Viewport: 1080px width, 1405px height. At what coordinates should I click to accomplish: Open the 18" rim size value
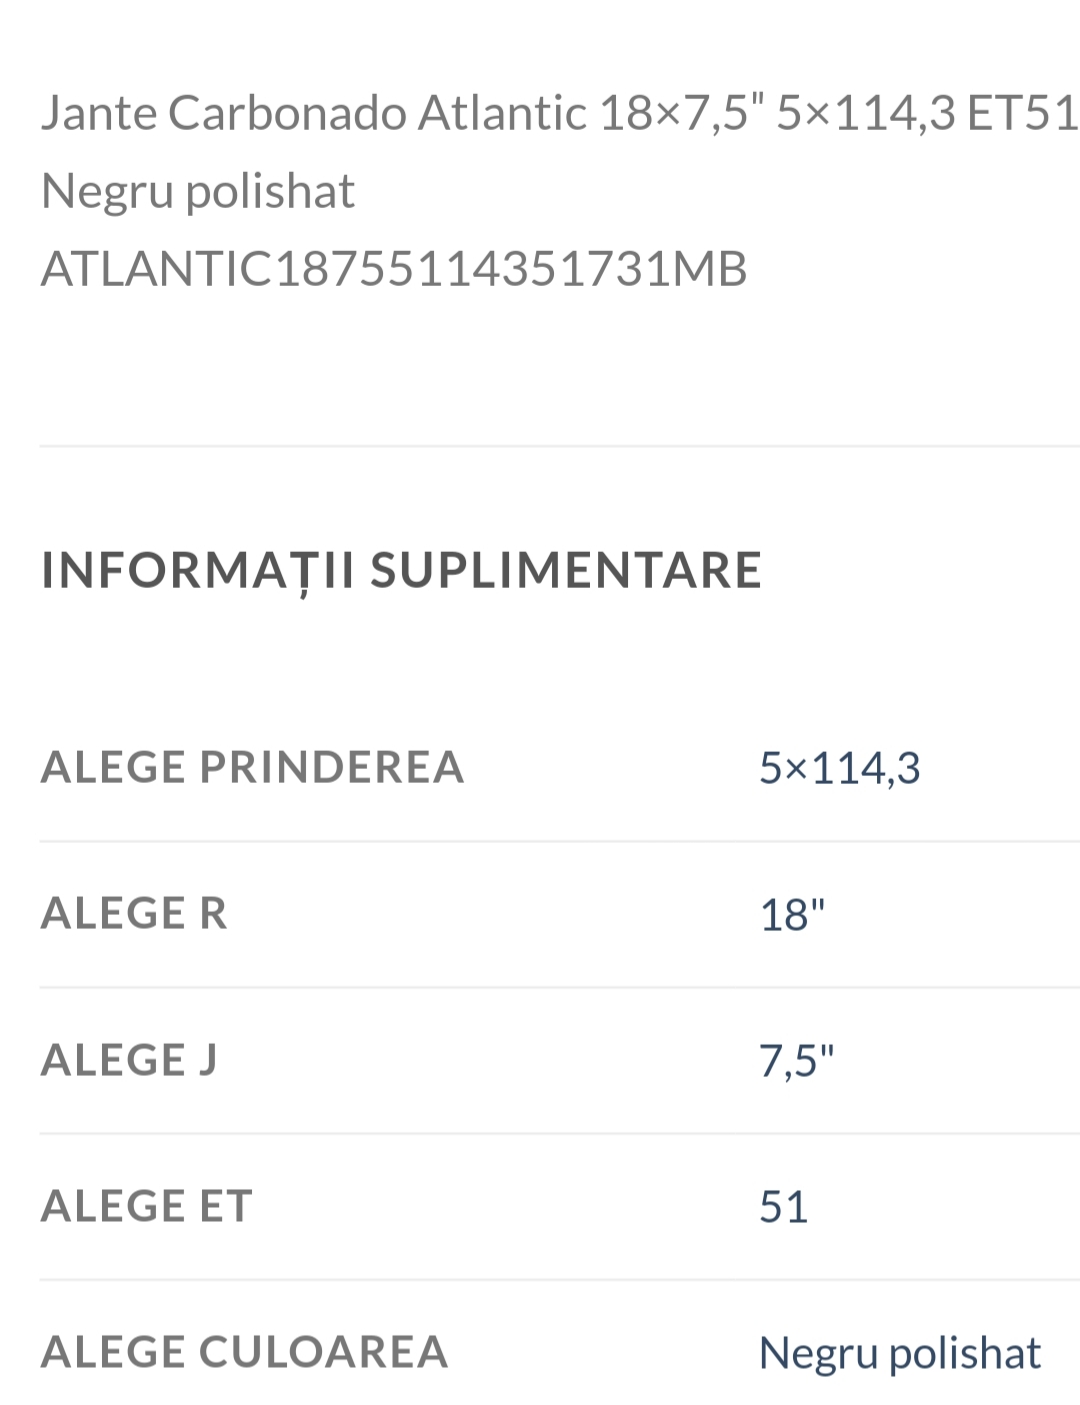[x=792, y=914]
